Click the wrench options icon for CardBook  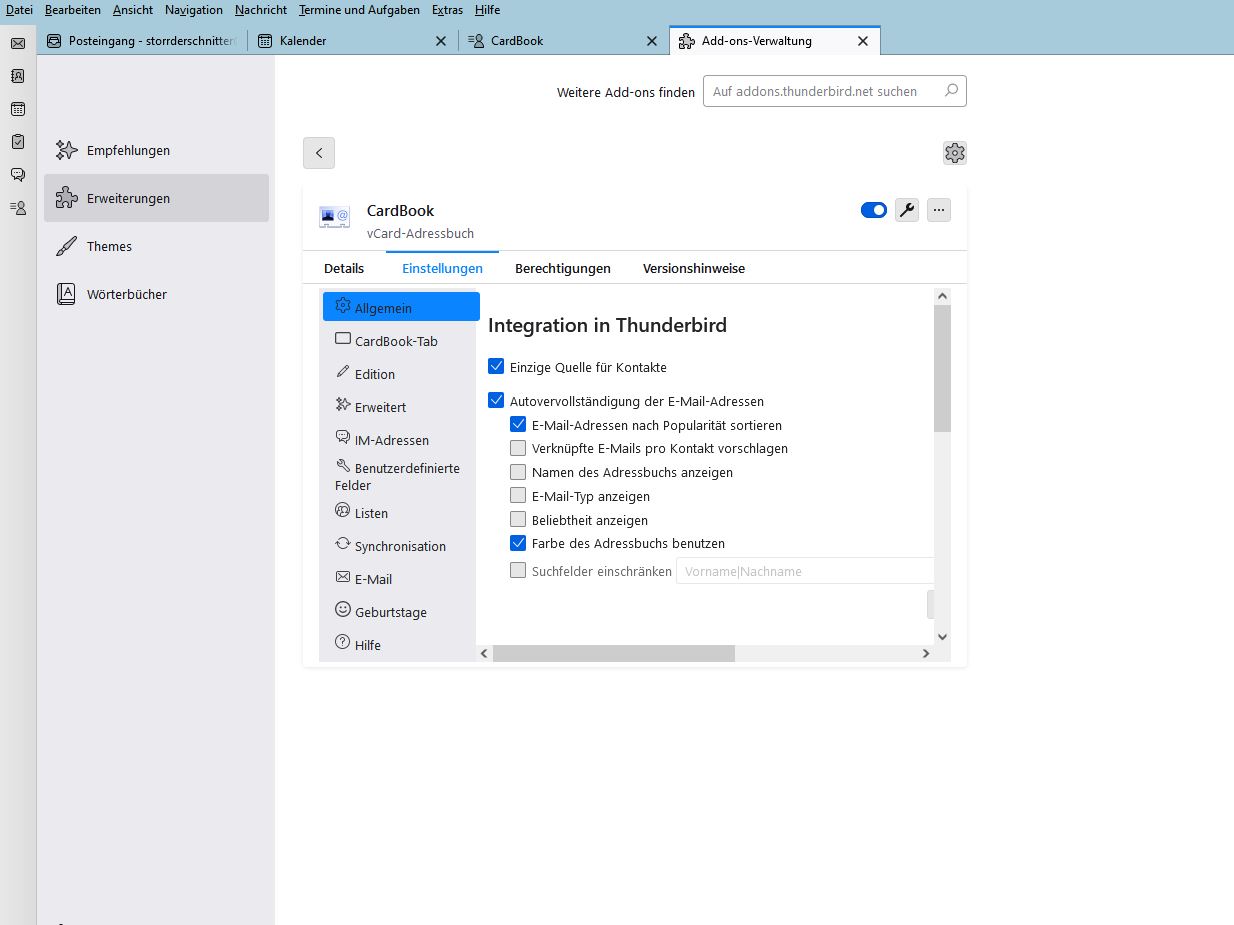pos(907,210)
